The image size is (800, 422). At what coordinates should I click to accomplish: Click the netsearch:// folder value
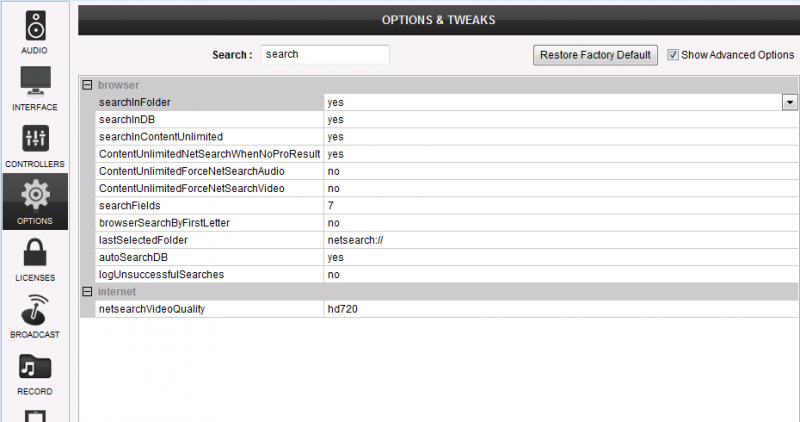coord(355,240)
